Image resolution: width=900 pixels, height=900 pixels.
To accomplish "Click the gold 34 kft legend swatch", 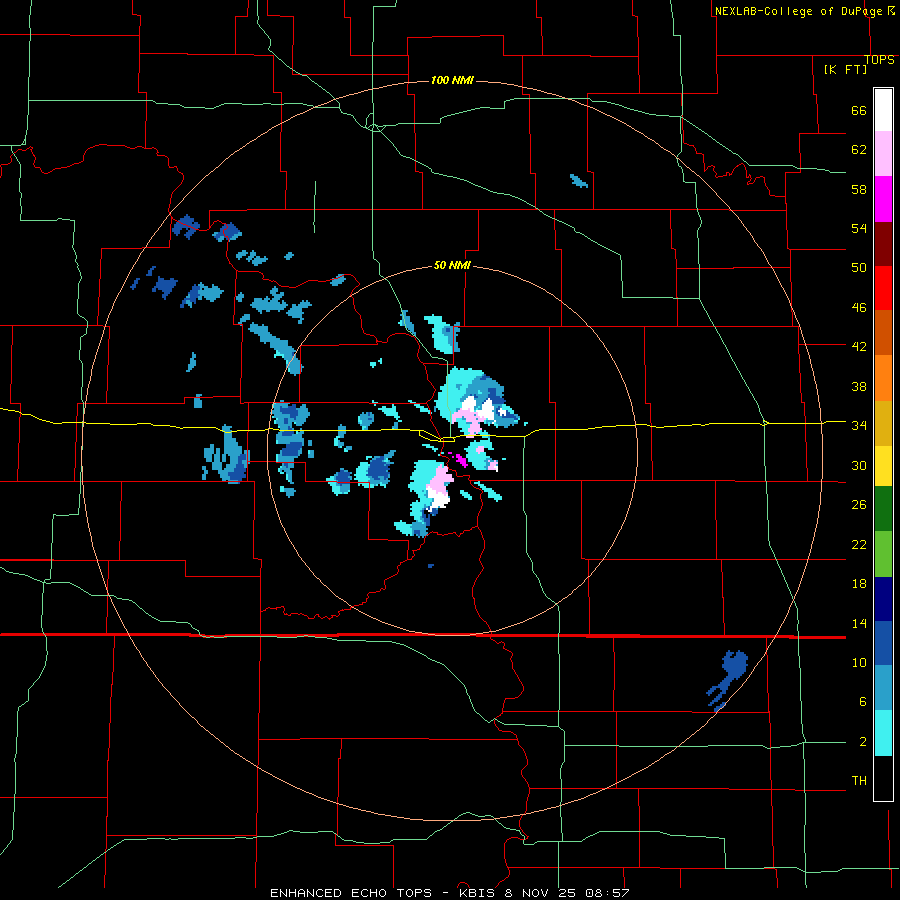I will pyautogui.click(x=883, y=423).
